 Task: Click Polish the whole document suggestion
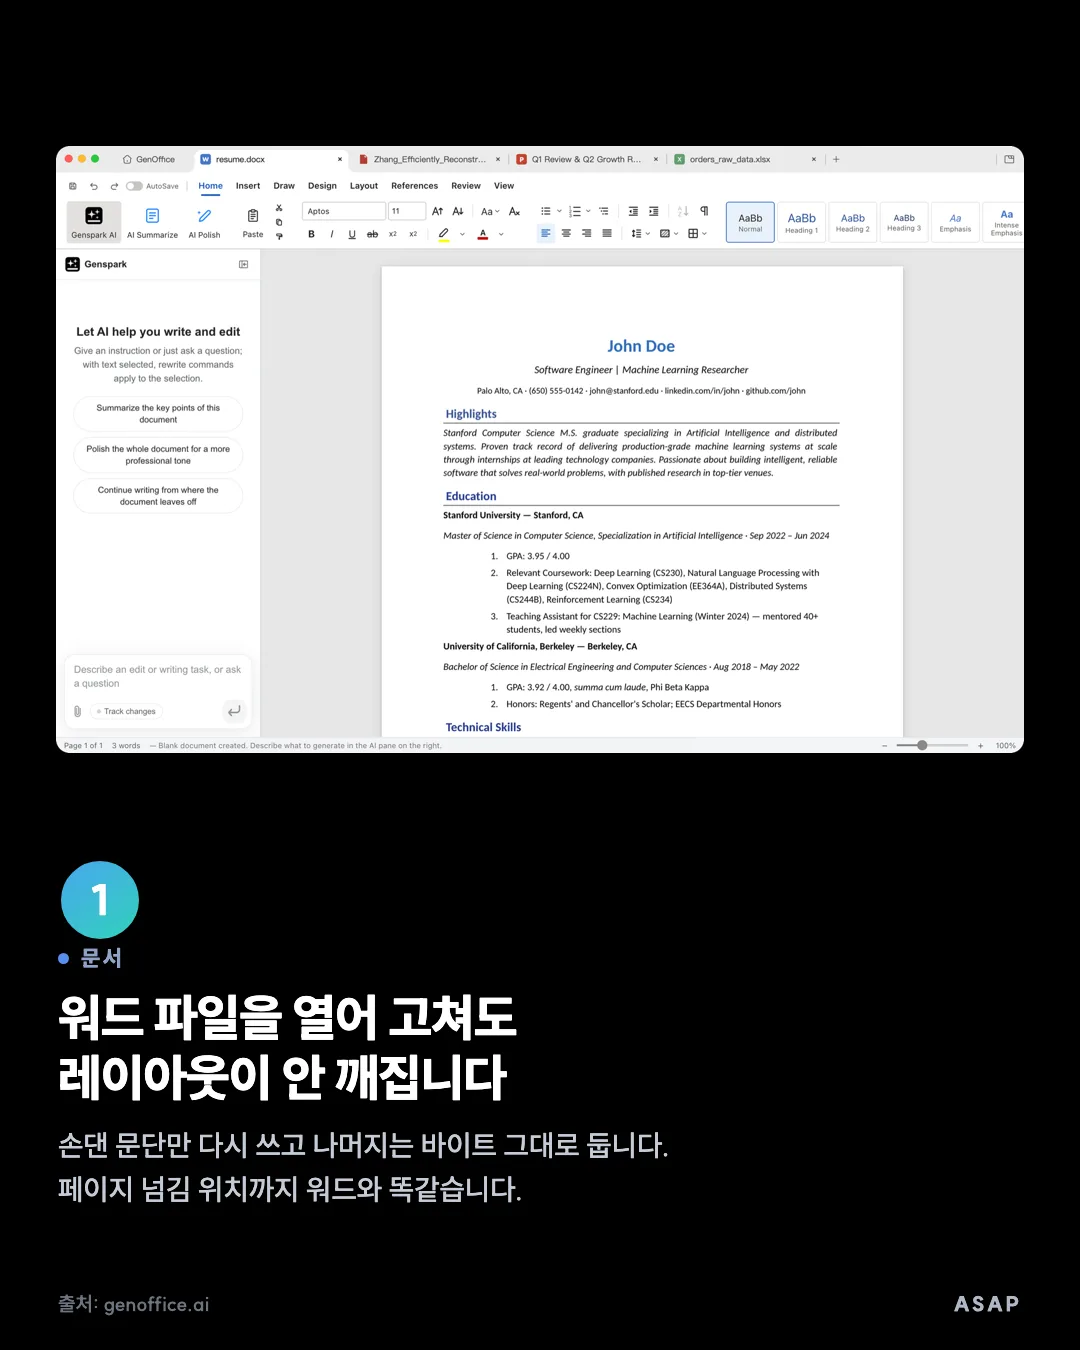pyautogui.click(x=158, y=455)
